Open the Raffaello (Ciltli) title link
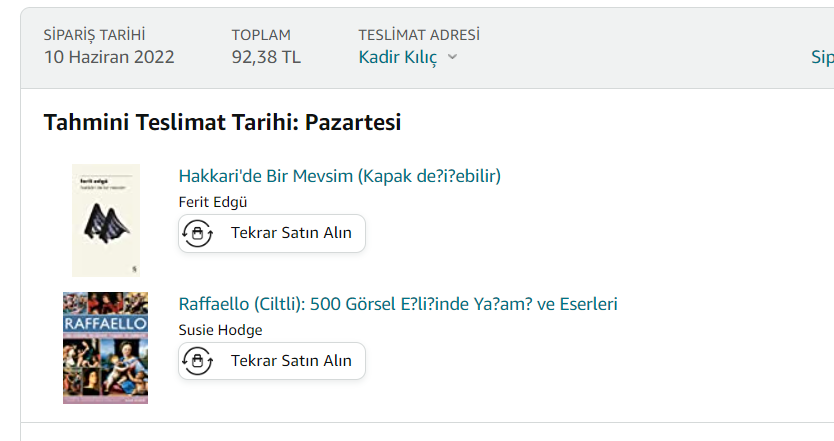The image size is (834, 441). point(397,304)
